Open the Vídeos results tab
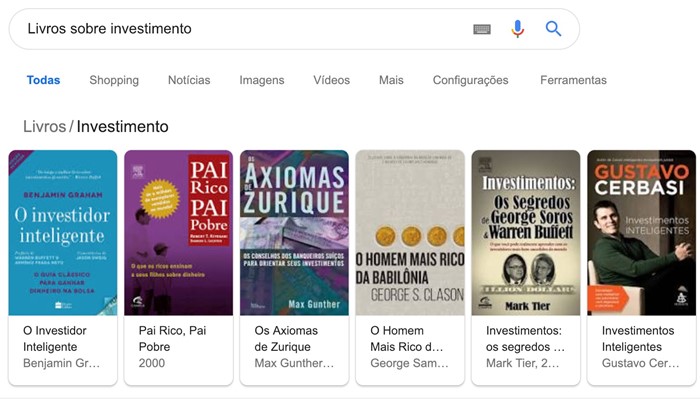This screenshot has height=406, width=700. 331,80
